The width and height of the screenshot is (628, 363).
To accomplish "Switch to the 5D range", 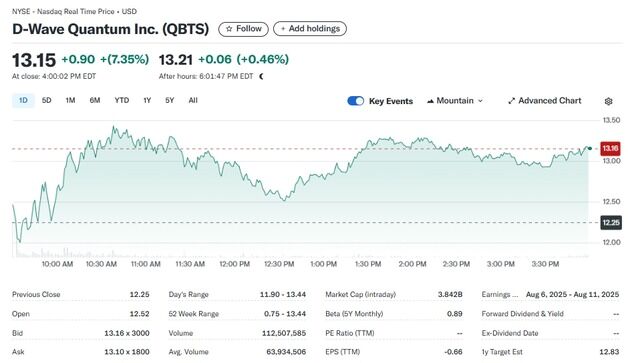I will pos(46,101).
